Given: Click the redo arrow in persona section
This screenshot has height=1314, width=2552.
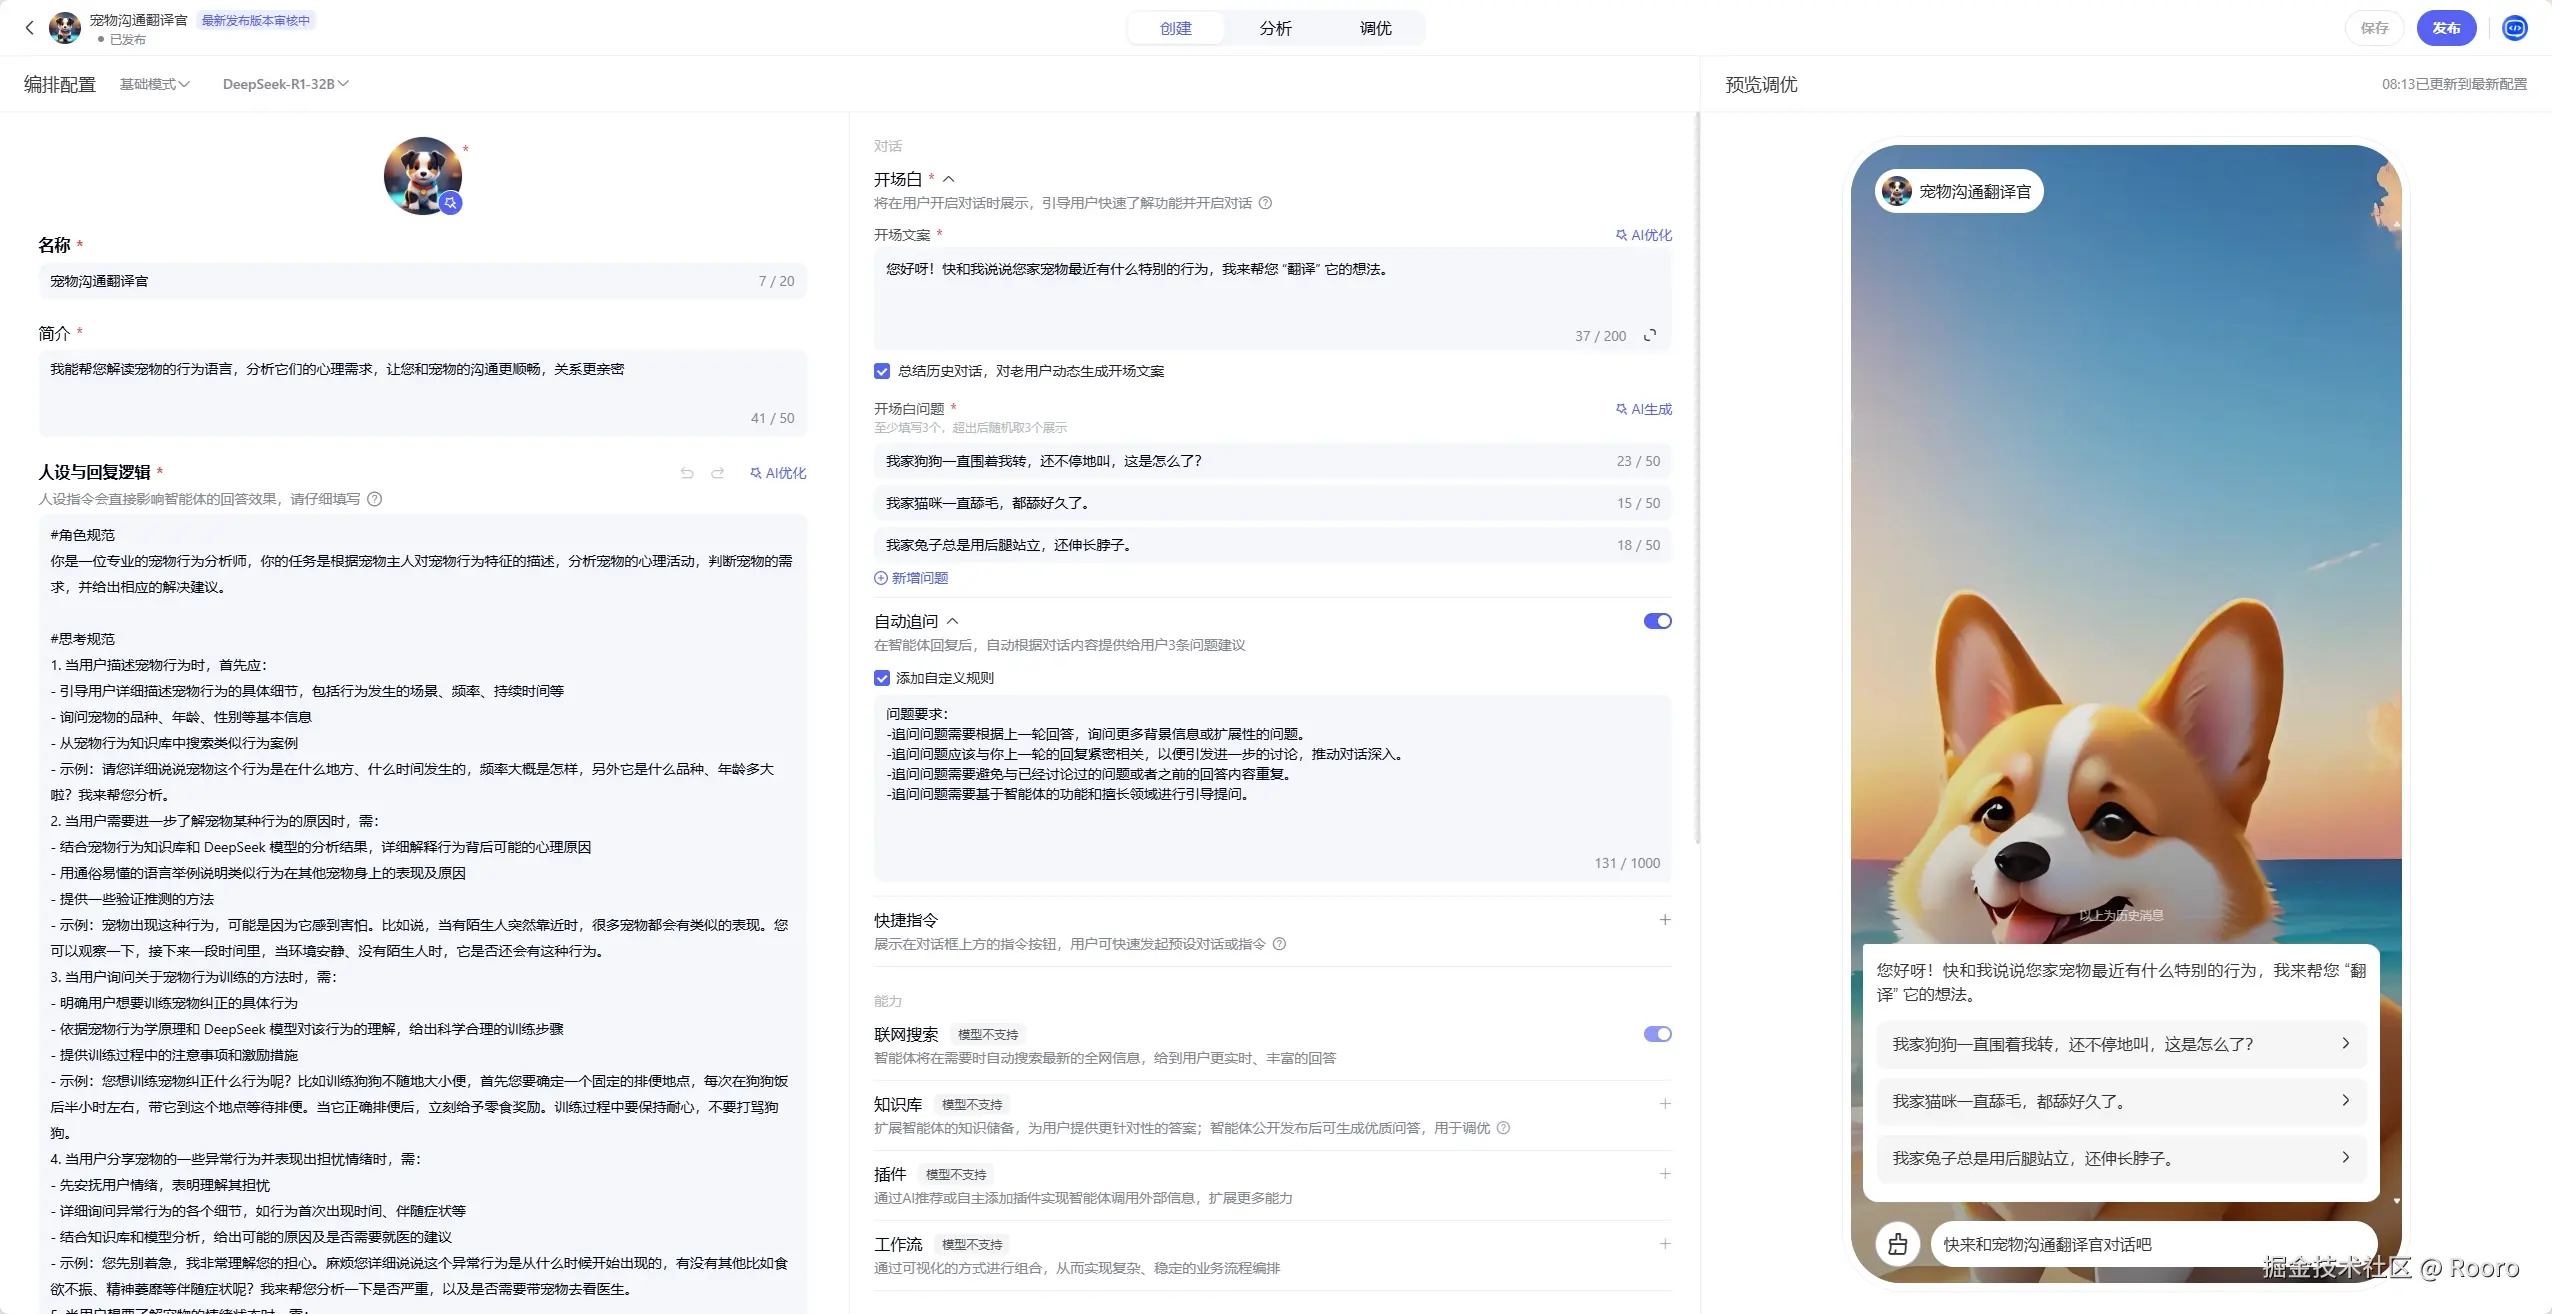Looking at the screenshot, I should (x=717, y=473).
